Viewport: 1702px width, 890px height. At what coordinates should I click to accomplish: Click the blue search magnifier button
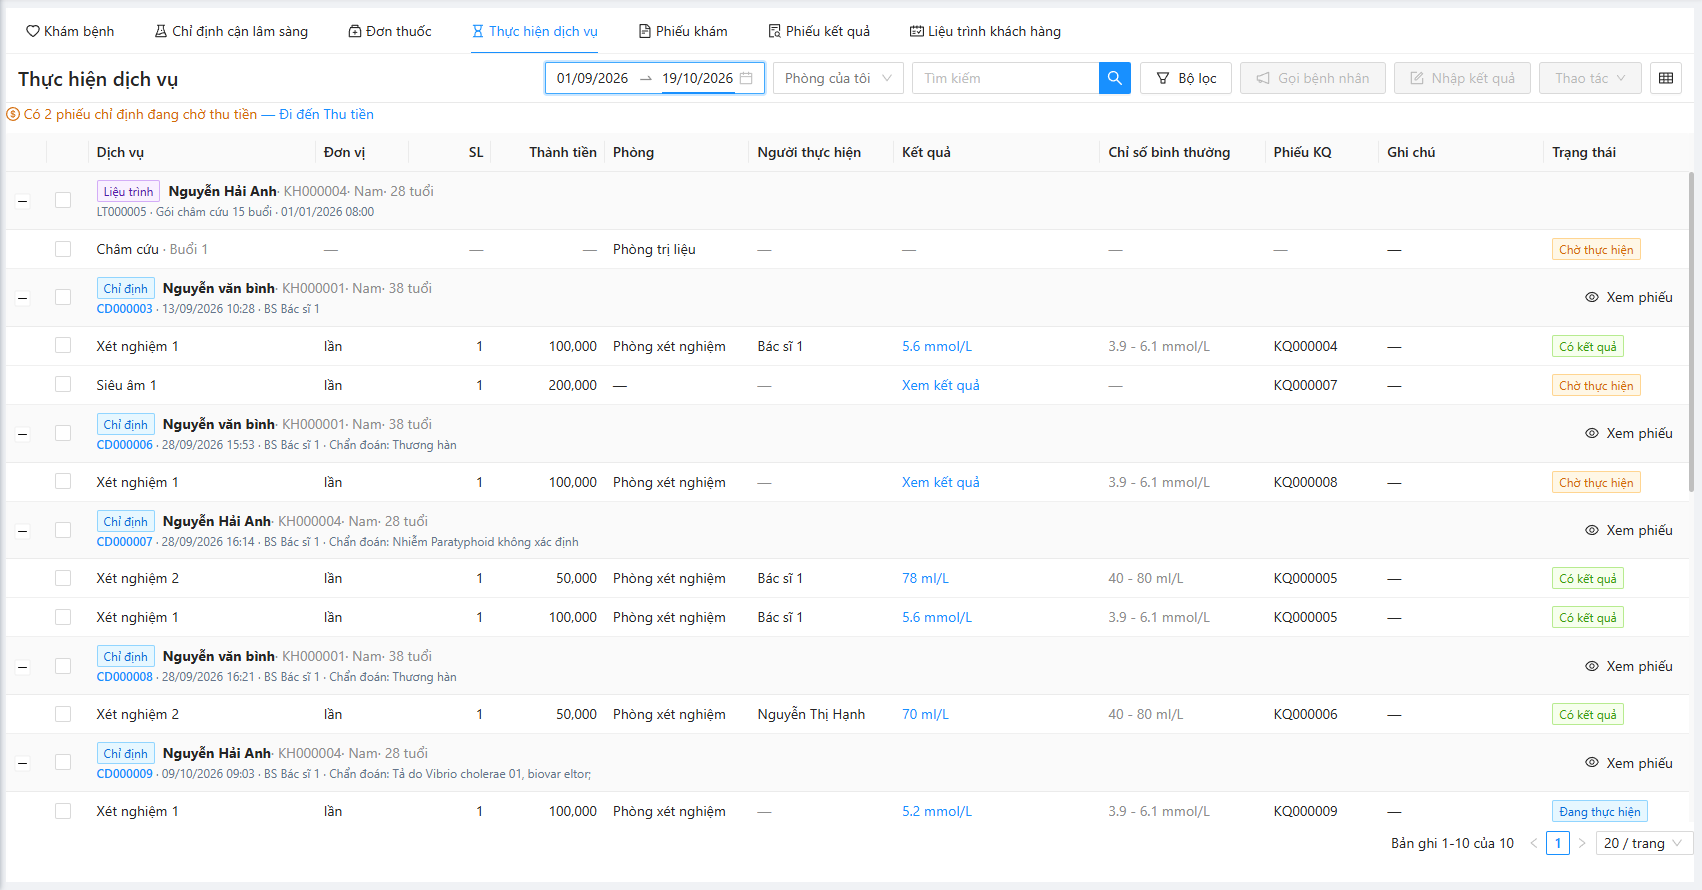point(1114,78)
